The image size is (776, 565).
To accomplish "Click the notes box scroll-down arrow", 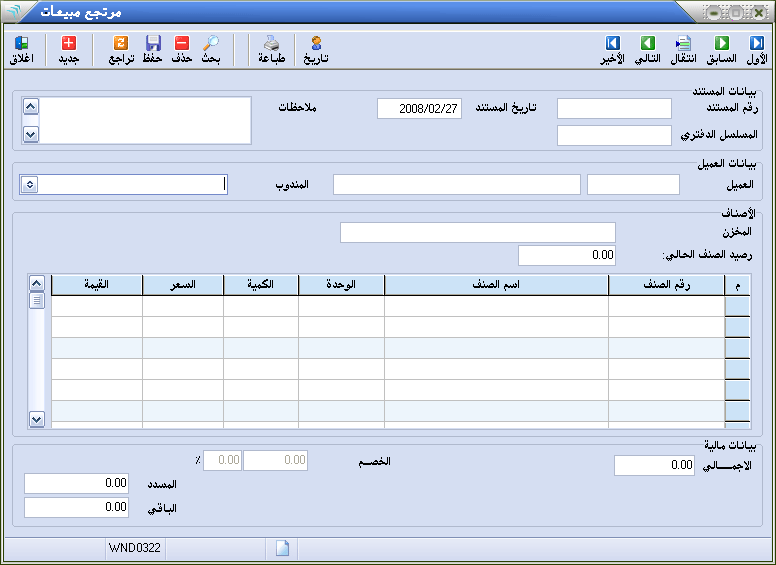I will pyautogui.click(x=30, y=133).
